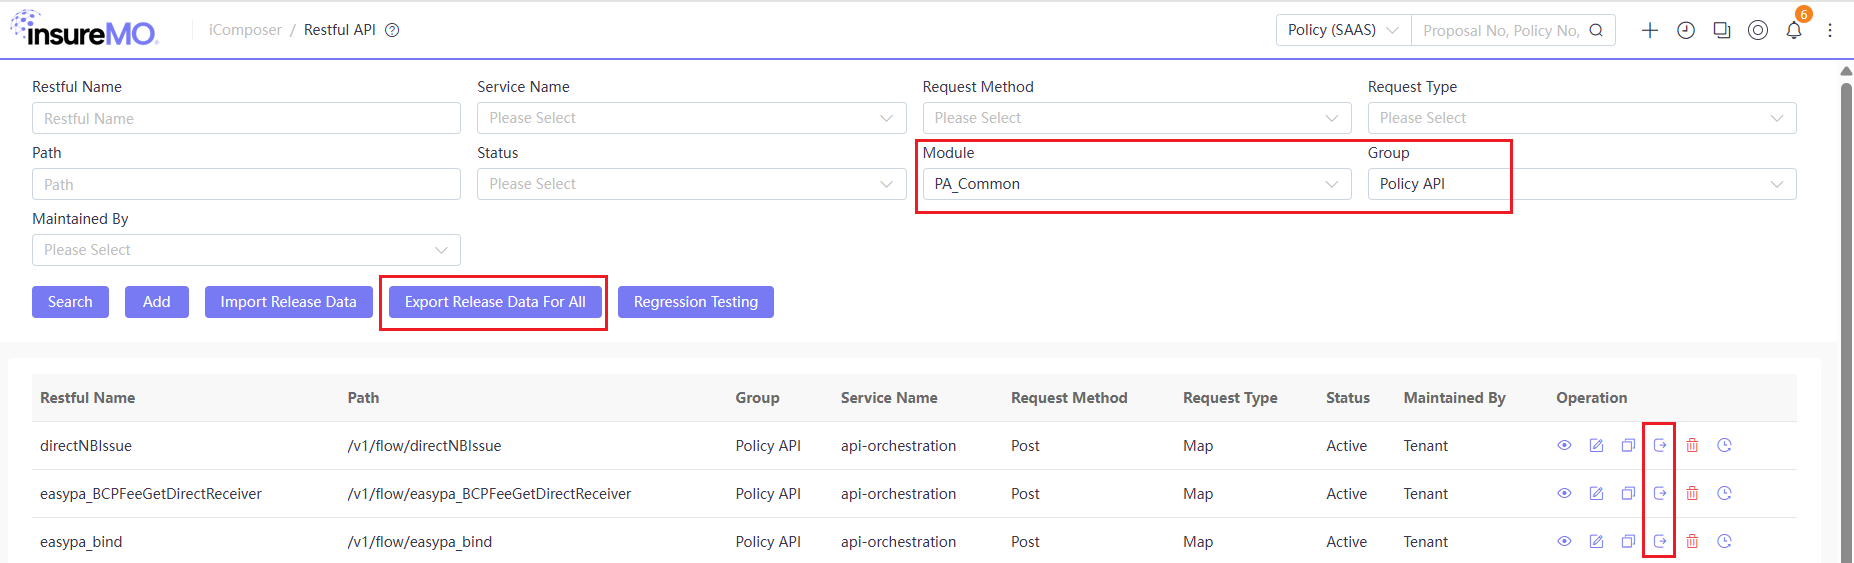Click the plus icon in top bar
This screenshot has height=563, width=1854.
coord(1650,30)
